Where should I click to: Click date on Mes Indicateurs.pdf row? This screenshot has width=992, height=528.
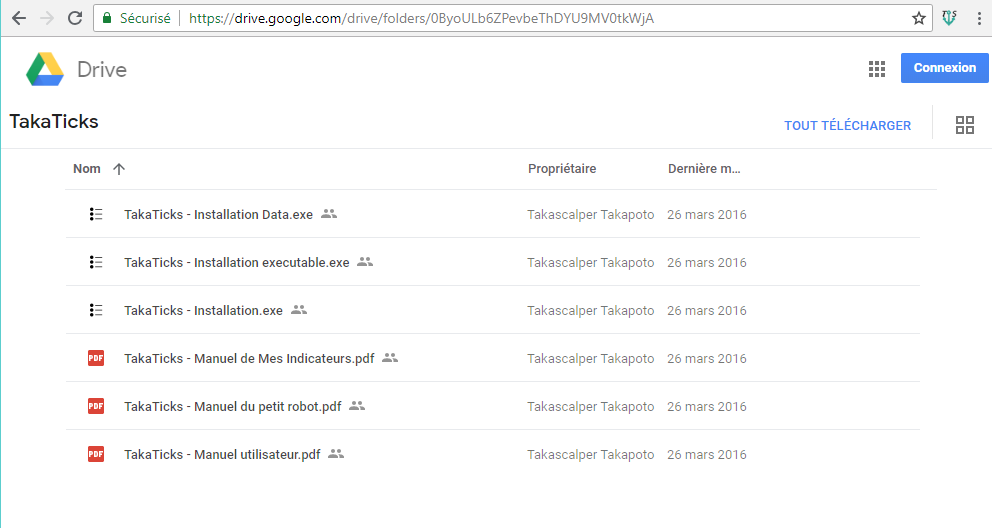tap(707, 359)
